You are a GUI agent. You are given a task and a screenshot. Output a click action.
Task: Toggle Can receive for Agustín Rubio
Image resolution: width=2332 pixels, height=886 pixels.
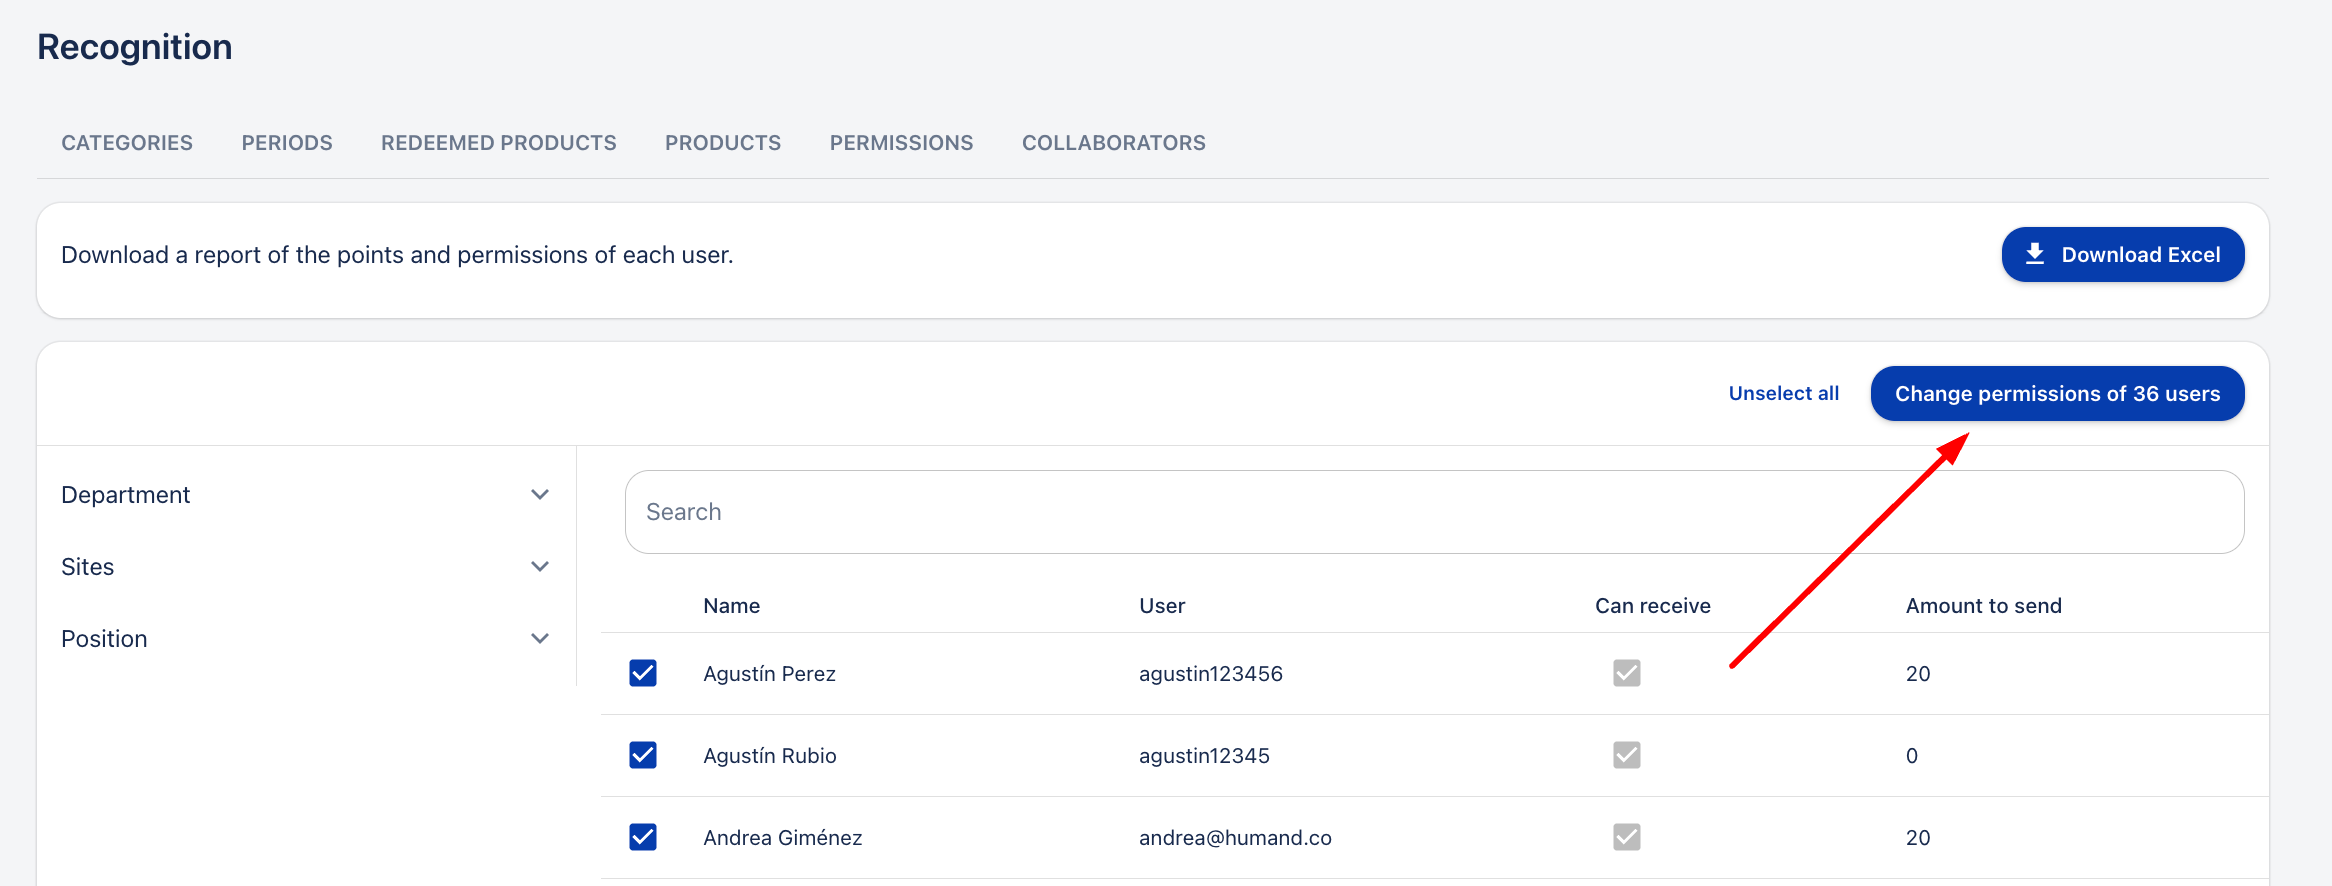pyautogui.click(x=1626, y=755)
